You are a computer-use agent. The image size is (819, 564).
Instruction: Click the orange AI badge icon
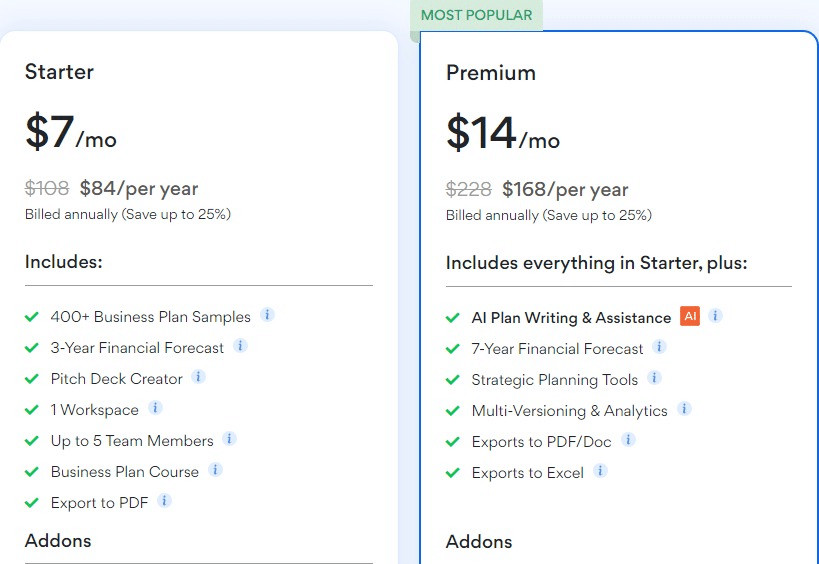pyautogui.click(x=690, y=316)
